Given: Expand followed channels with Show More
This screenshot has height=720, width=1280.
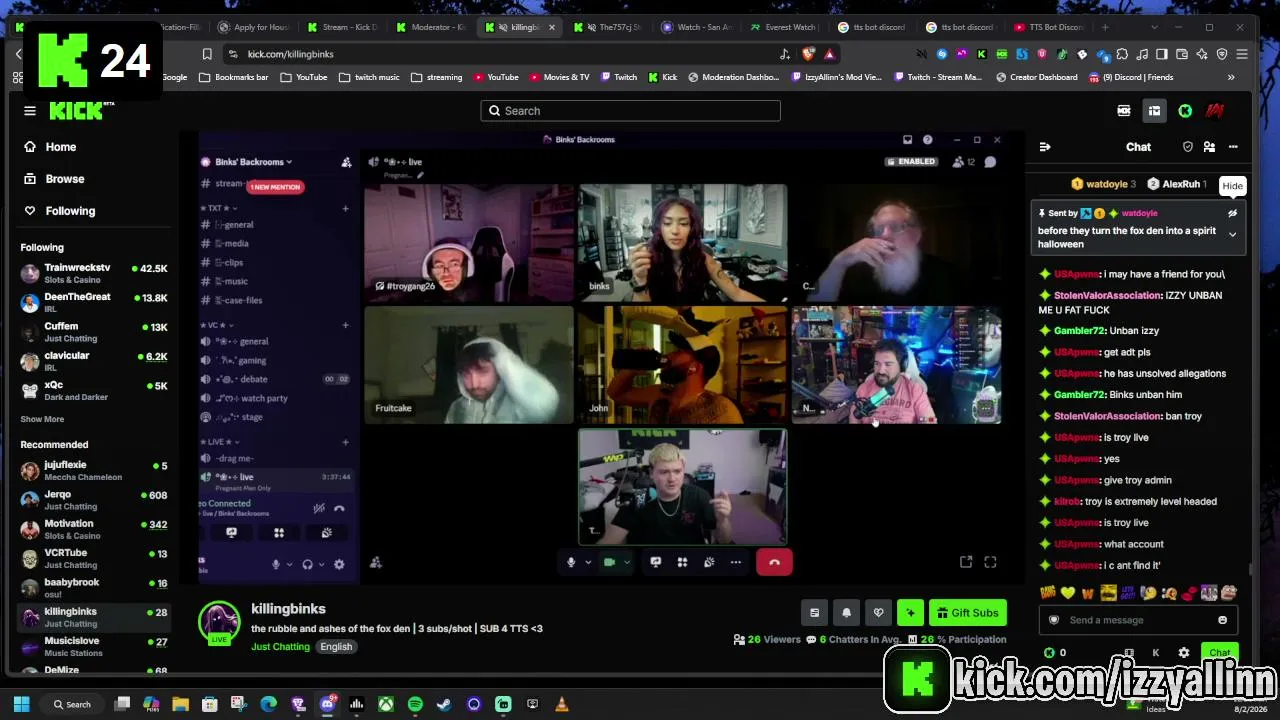Looking at the screenshot, I should (42, 419).
